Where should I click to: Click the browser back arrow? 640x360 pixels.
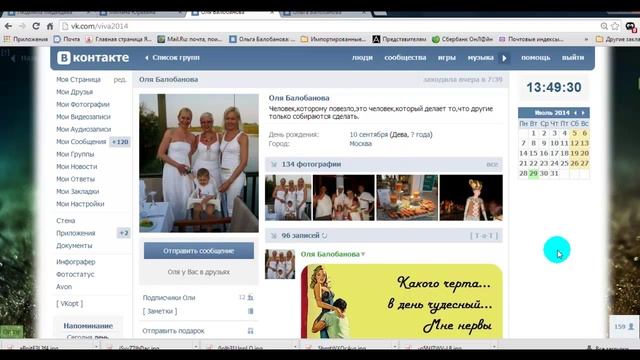8,26
